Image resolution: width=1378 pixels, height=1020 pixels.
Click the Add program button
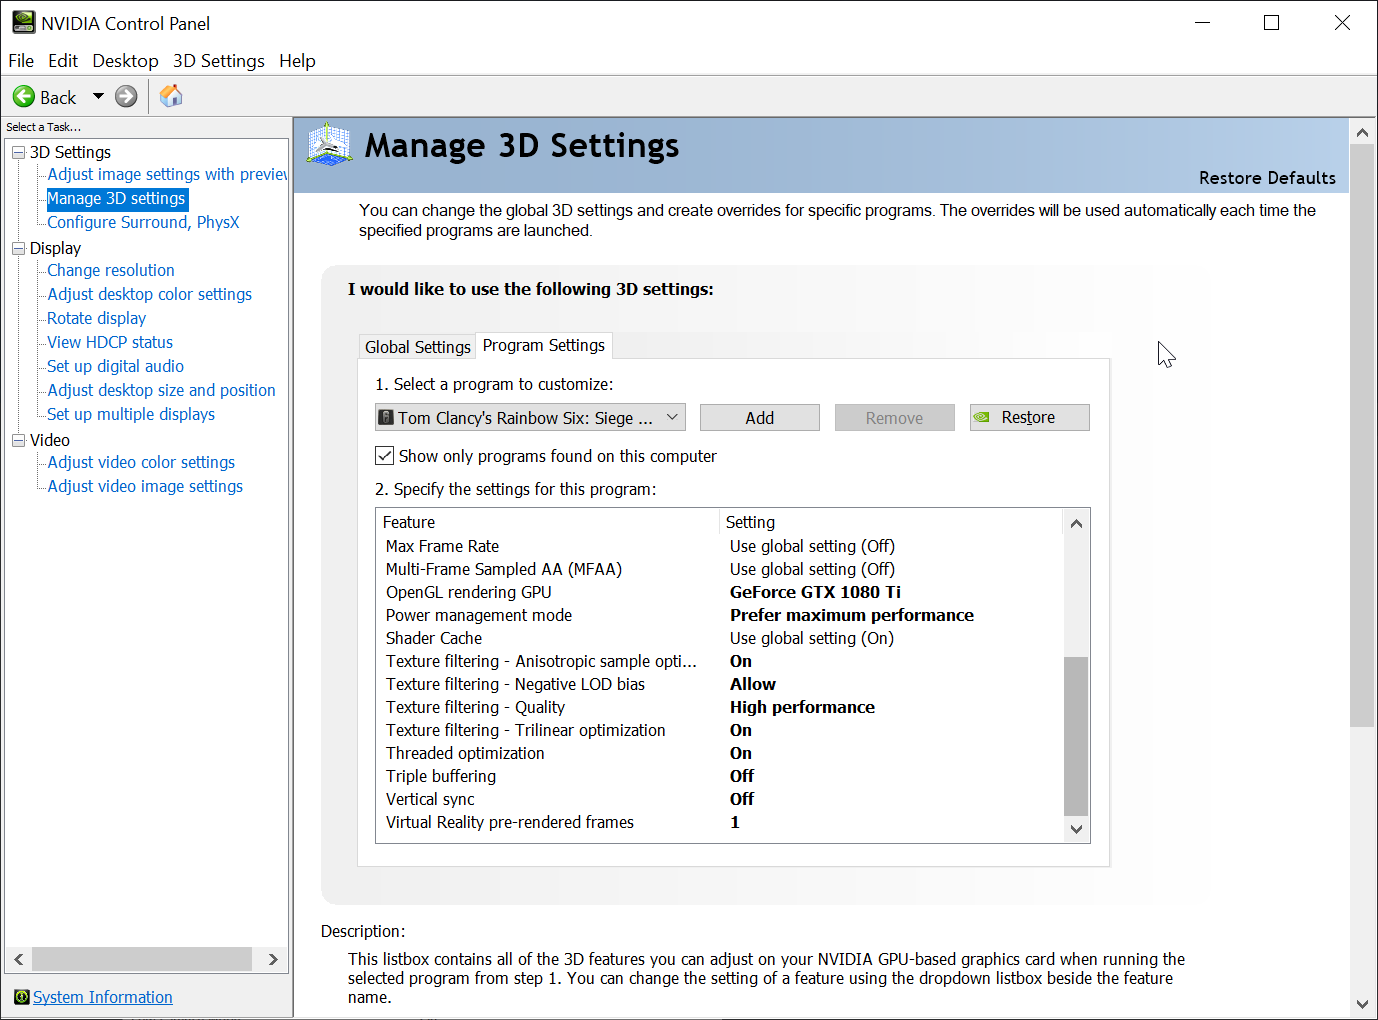[x=759, y=418]
